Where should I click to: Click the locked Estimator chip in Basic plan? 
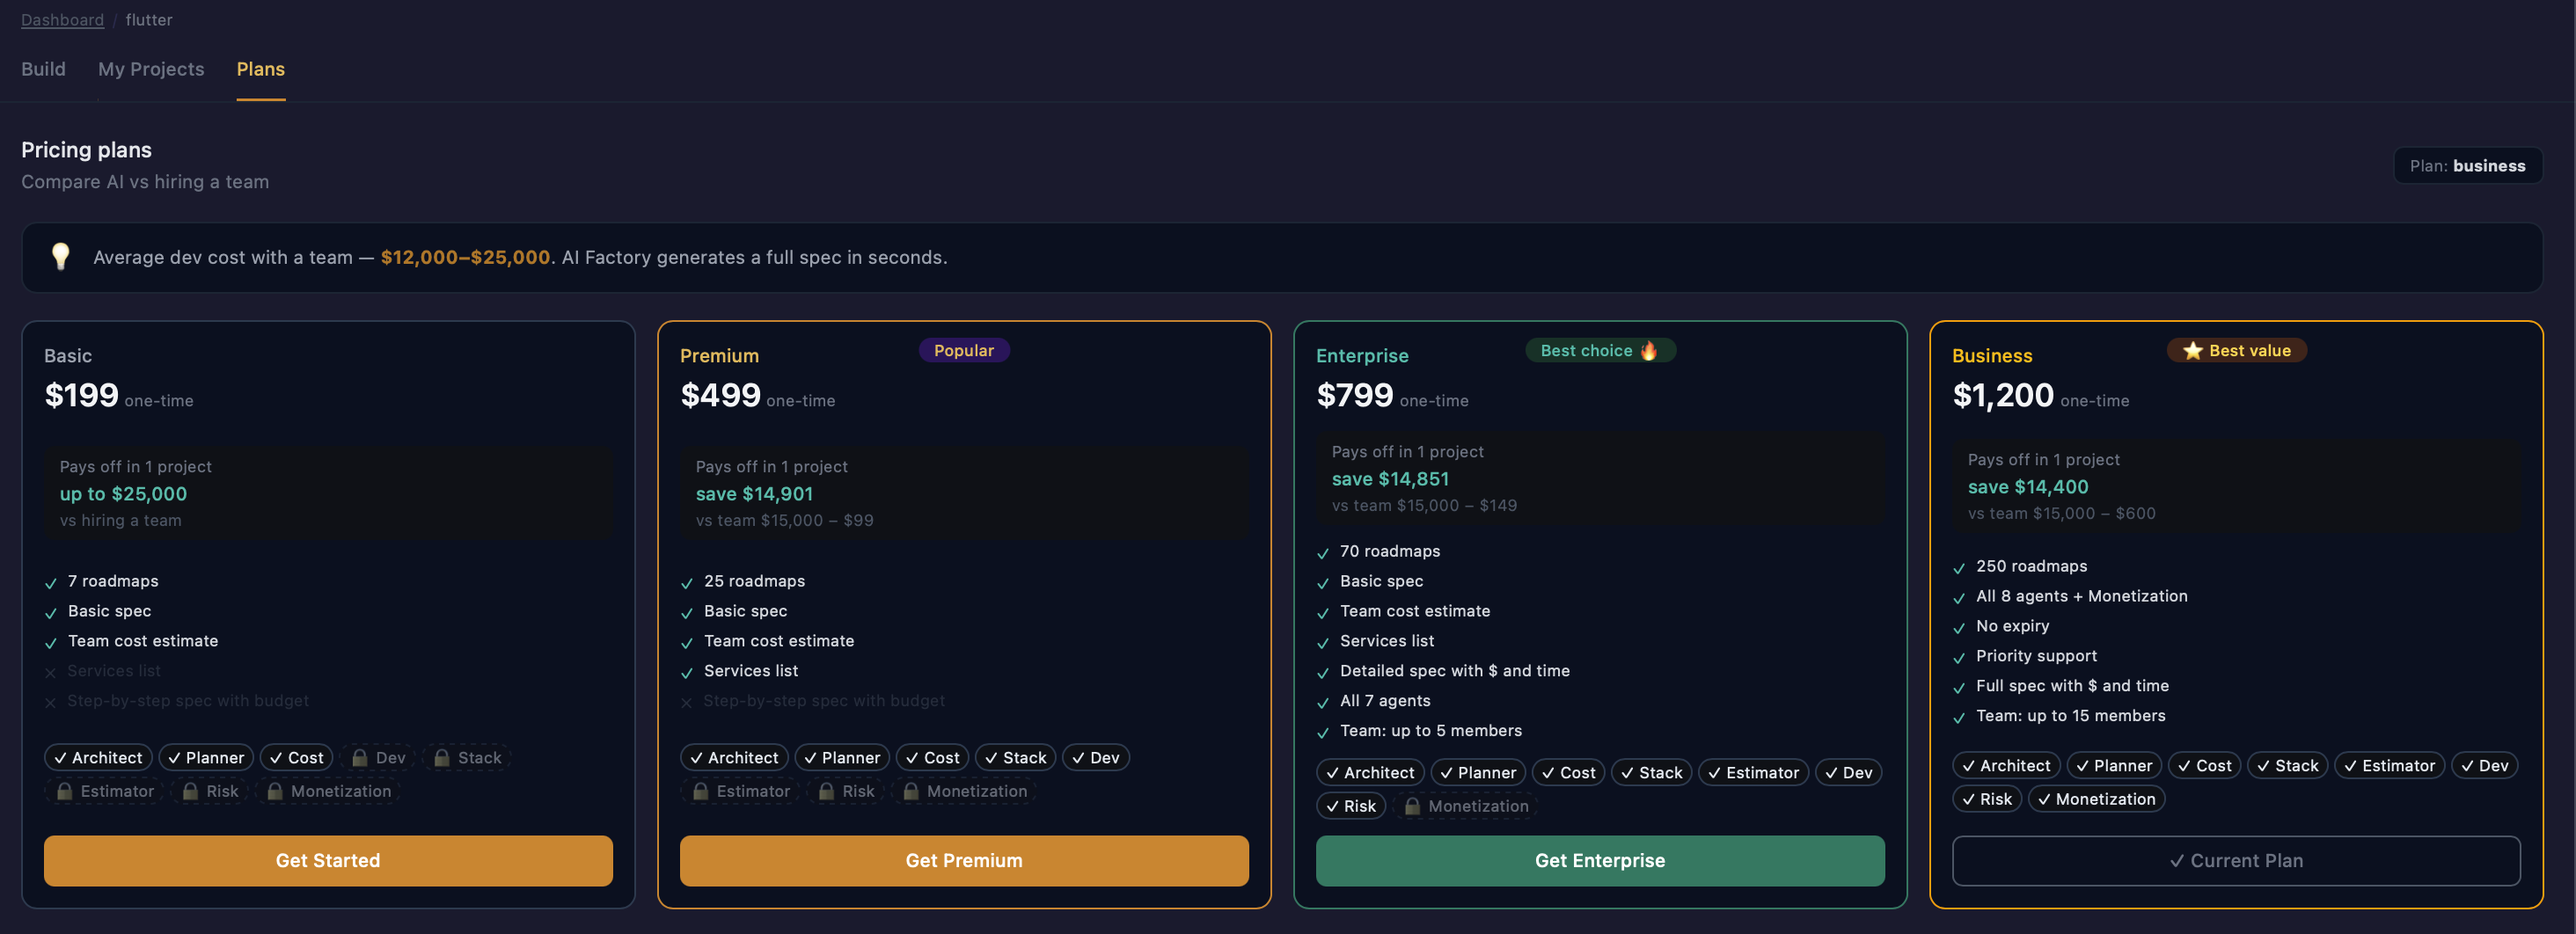[x=105, y=791]
